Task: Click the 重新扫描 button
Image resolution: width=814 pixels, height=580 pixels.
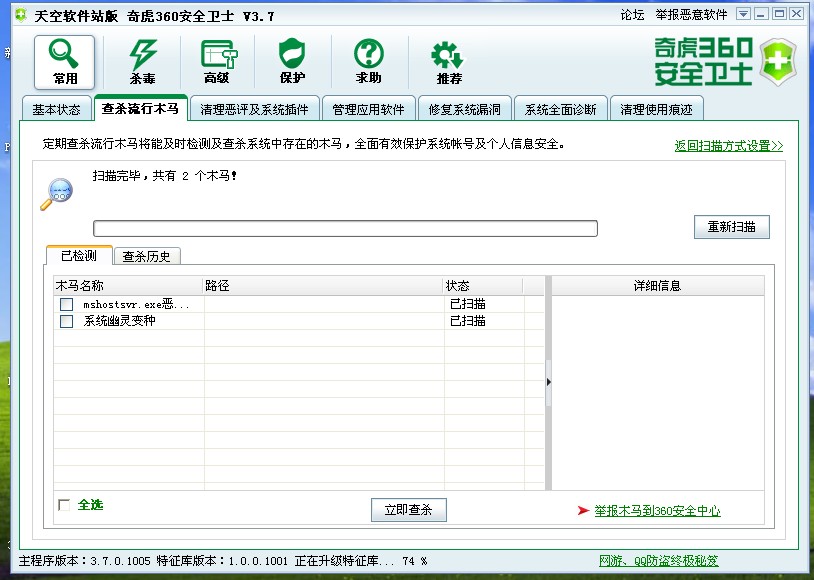Action: (731, 227)
